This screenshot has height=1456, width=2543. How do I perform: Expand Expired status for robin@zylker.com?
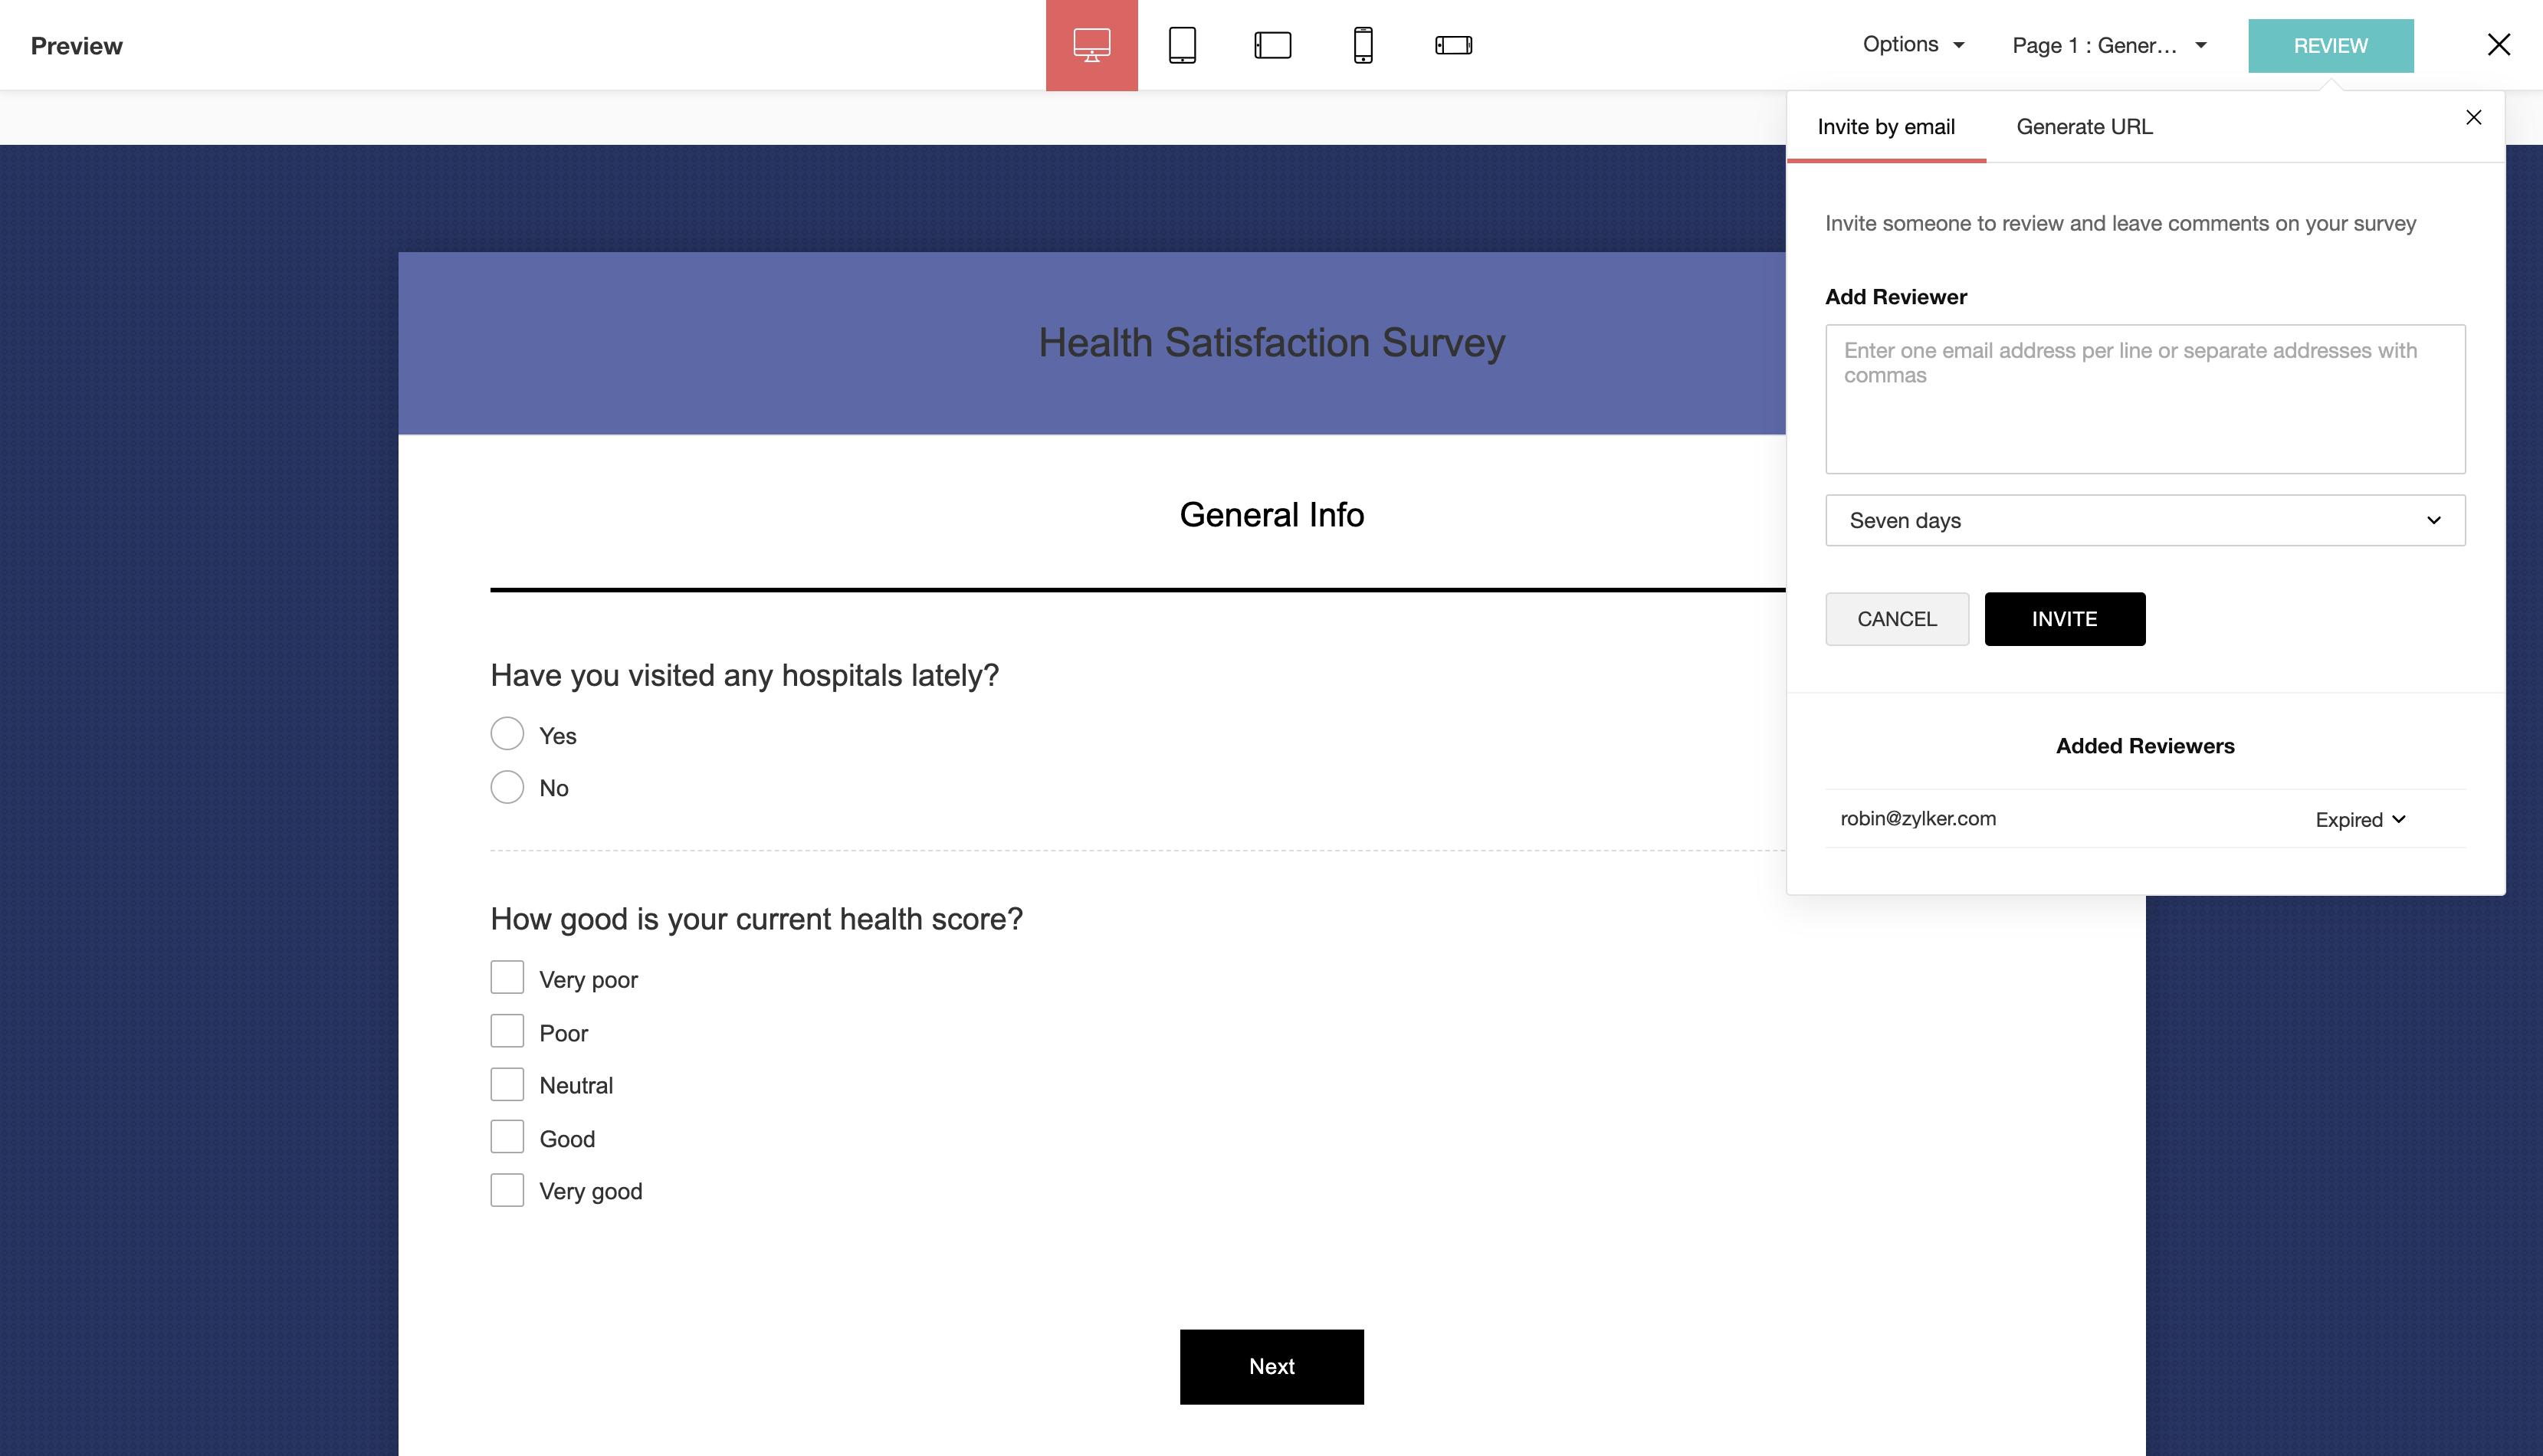click(2360, 820)
